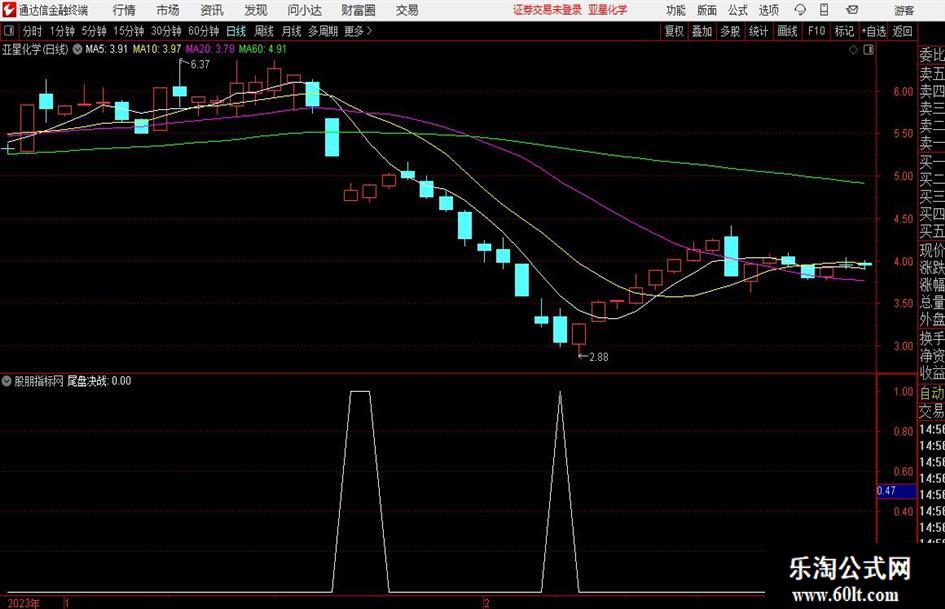Switch to 15分钟 period tab

tap(128, 31)
